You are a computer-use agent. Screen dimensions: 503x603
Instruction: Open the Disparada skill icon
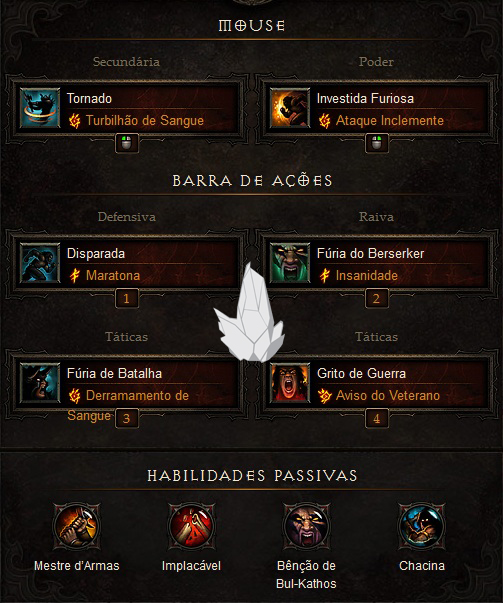(40, 263)
